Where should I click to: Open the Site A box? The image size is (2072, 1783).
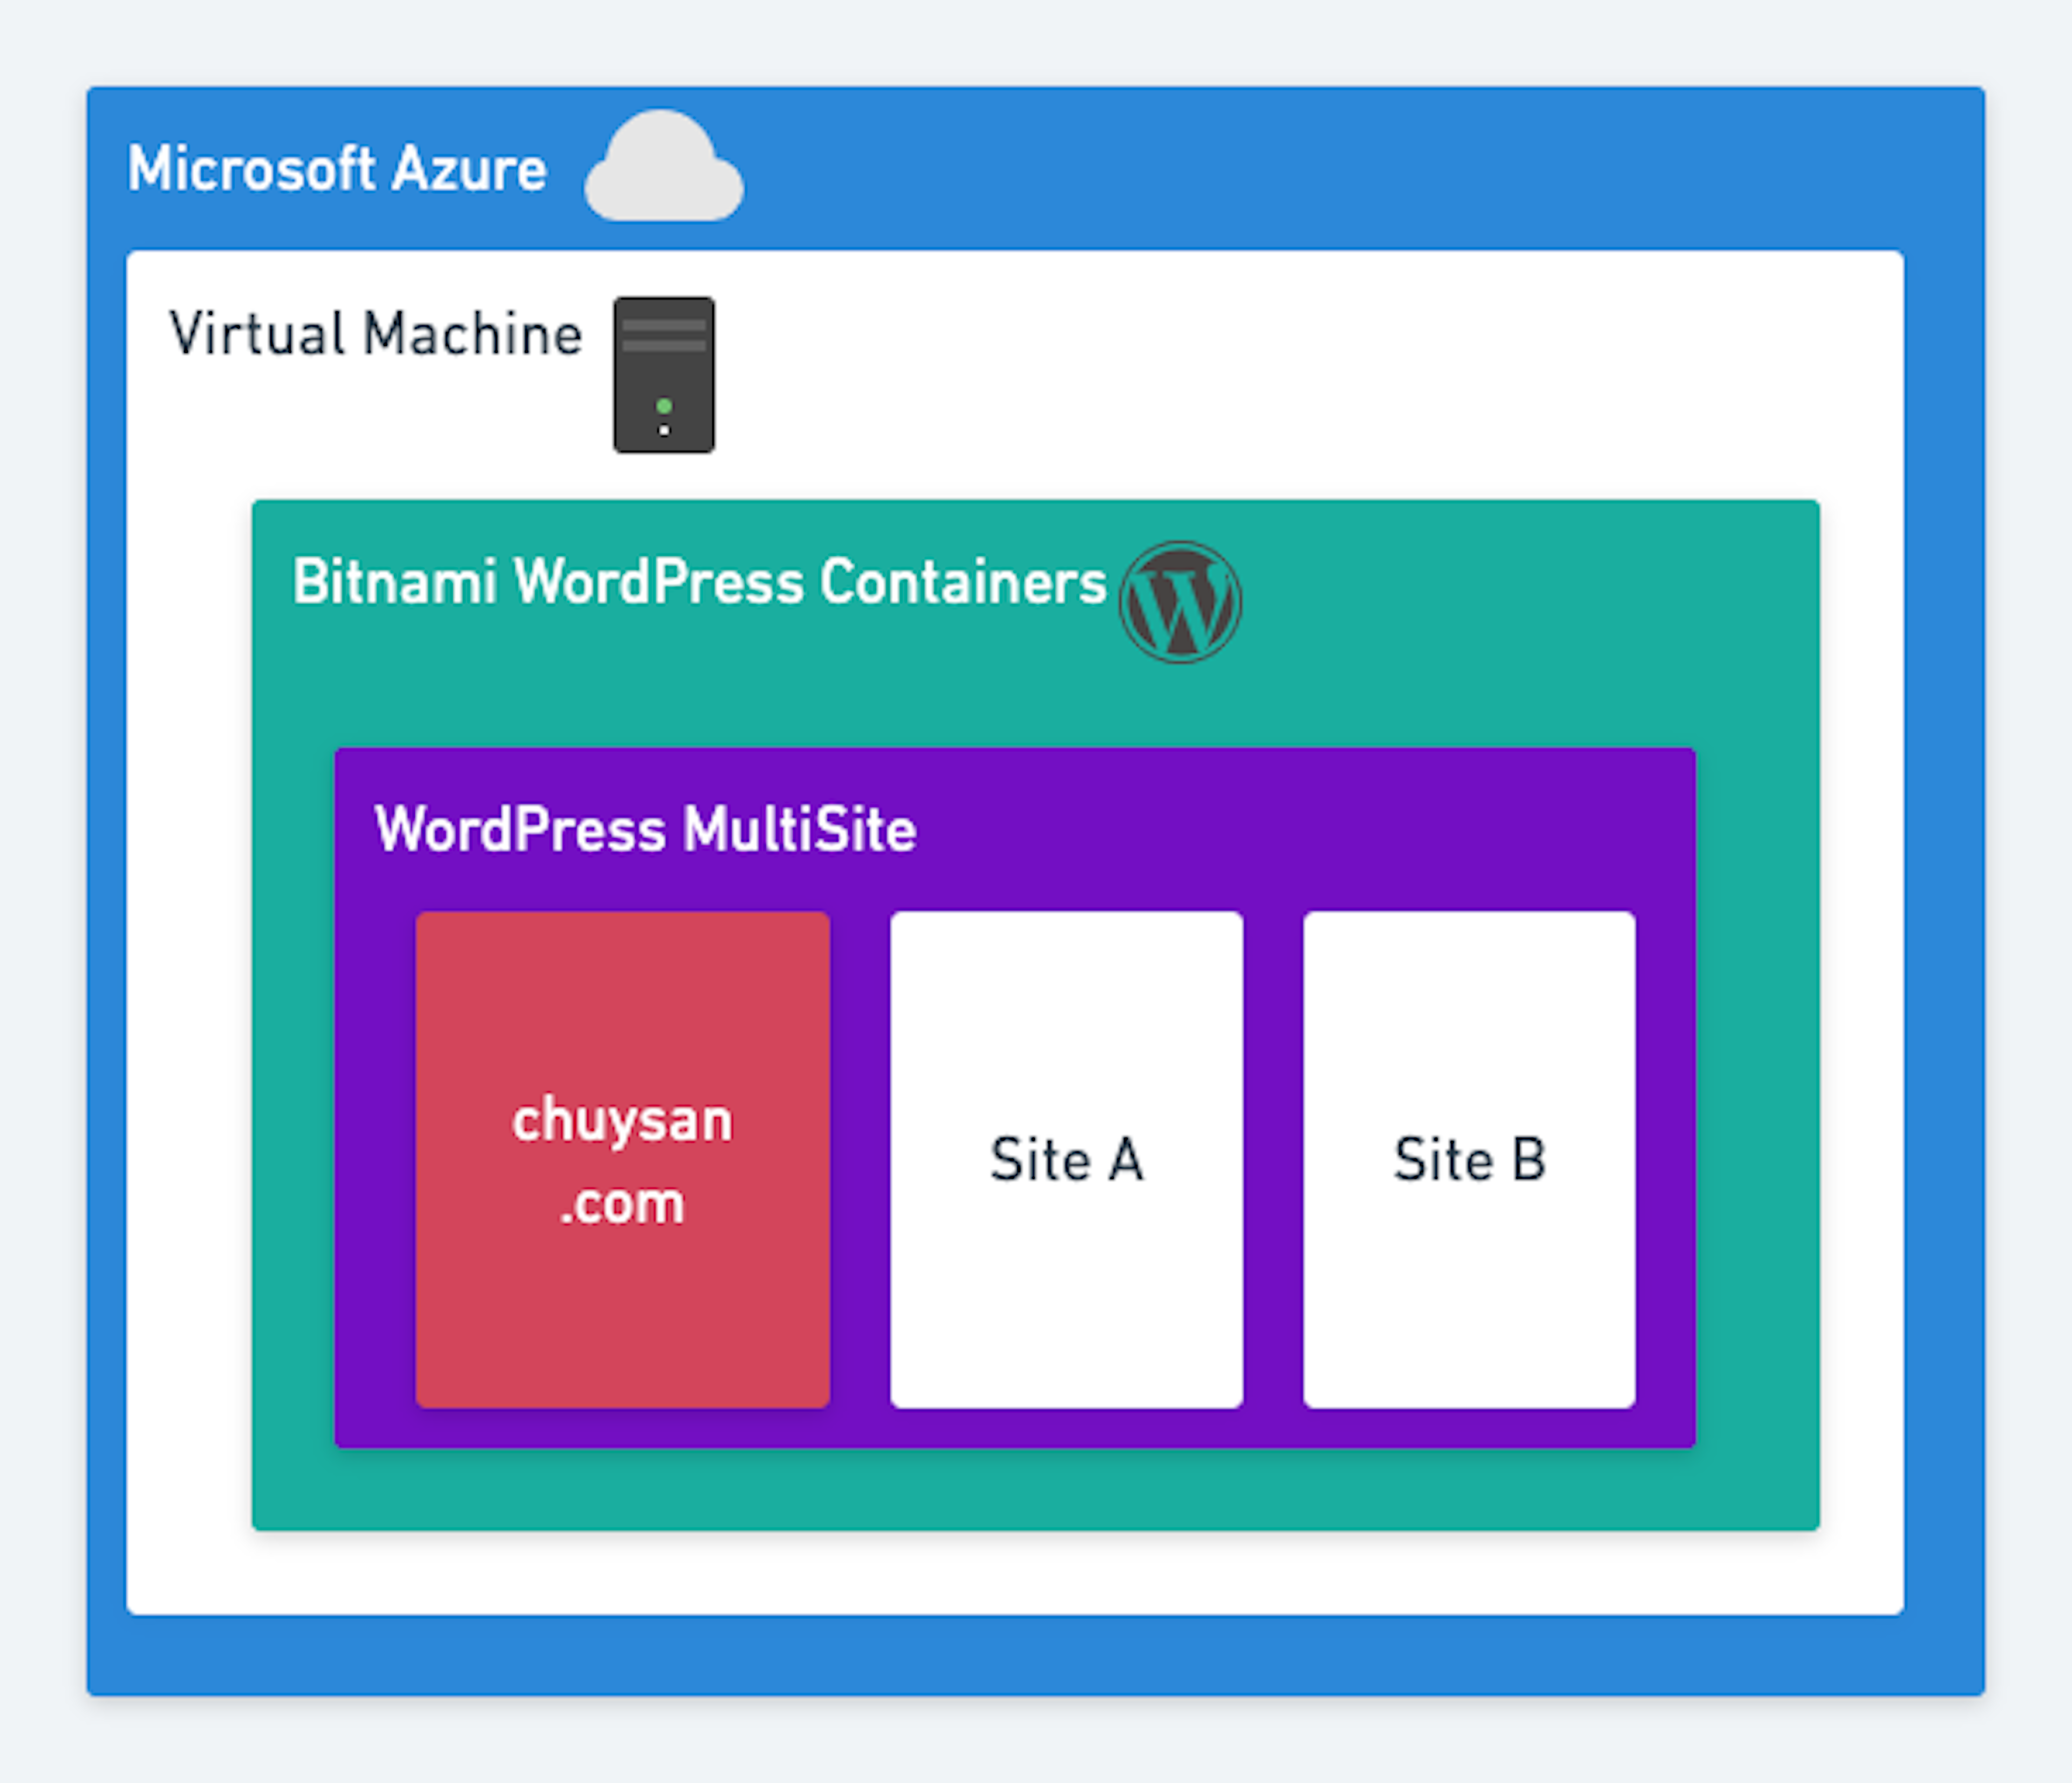point(1066,1159)
